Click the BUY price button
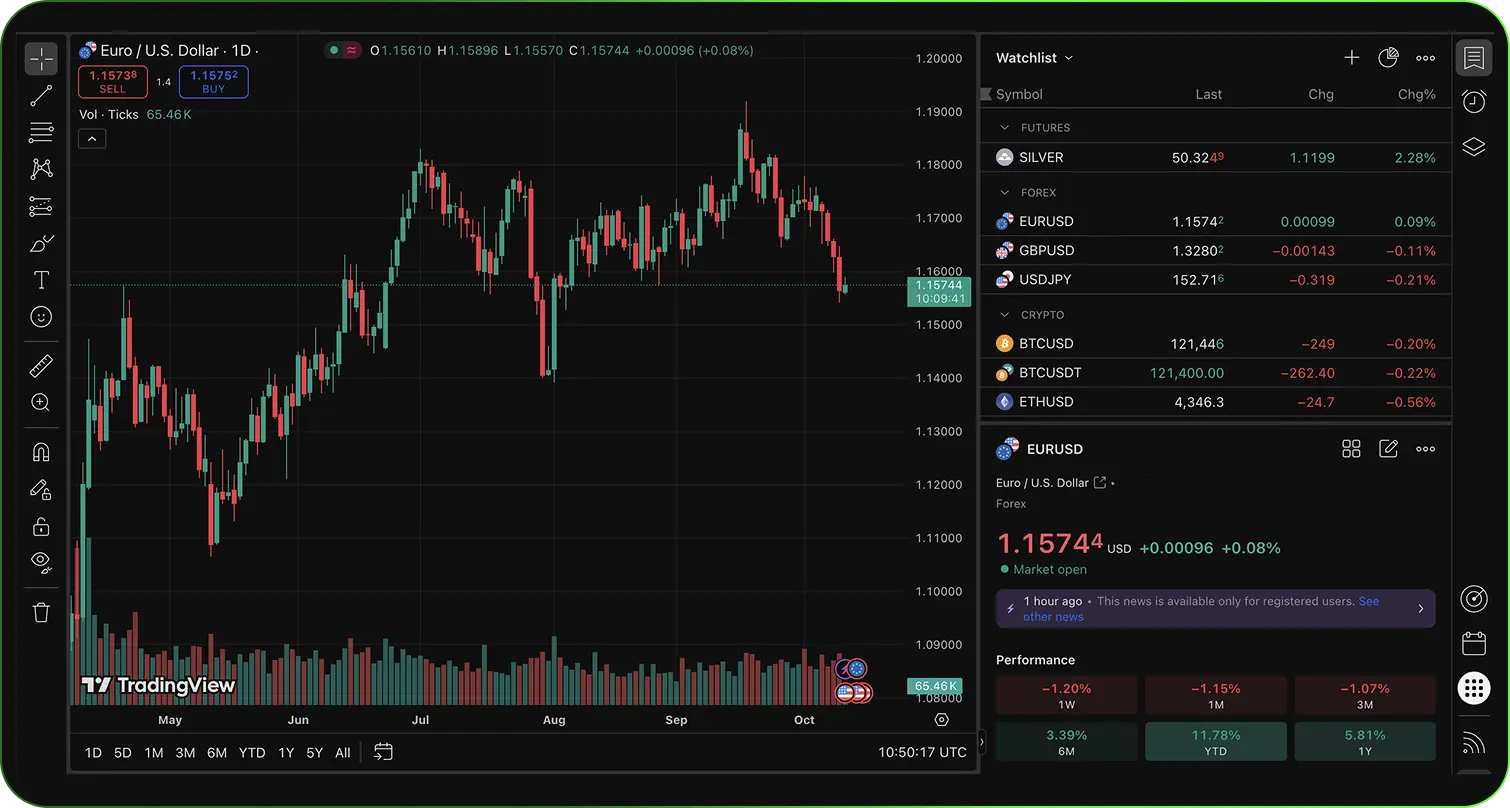 tap(213, 82)
